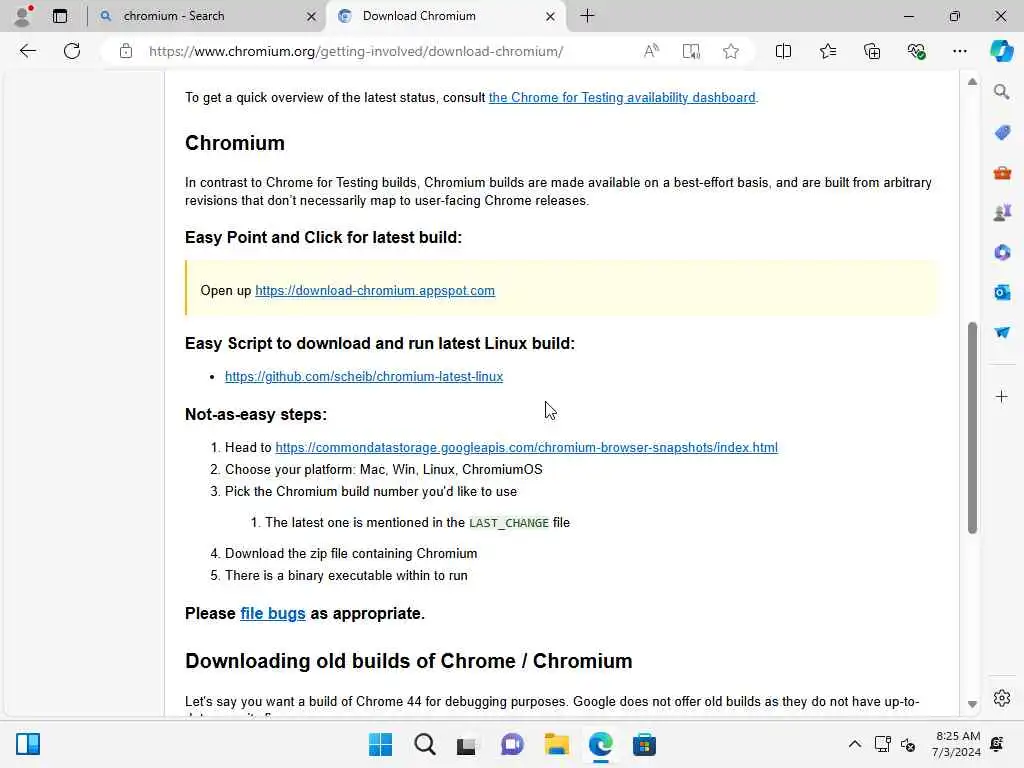Screen dimensions: 1024x768
Task: Click the address bar URL
Action: click(x=356, y=51)
